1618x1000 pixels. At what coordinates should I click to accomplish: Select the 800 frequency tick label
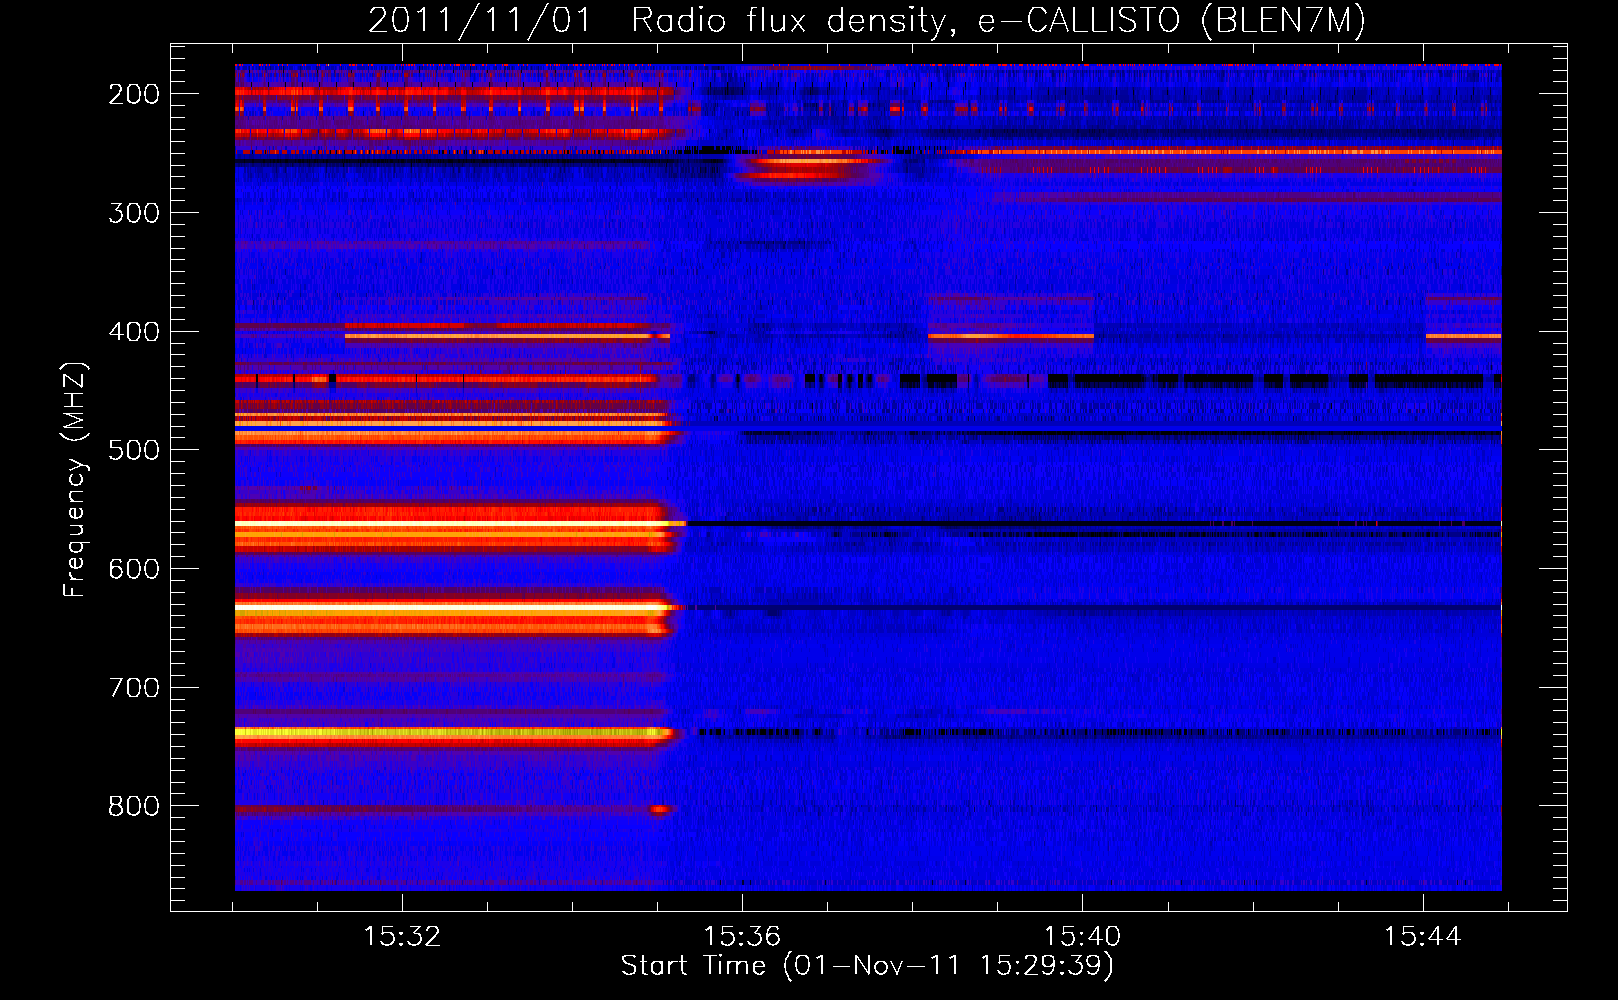[134, 806]
